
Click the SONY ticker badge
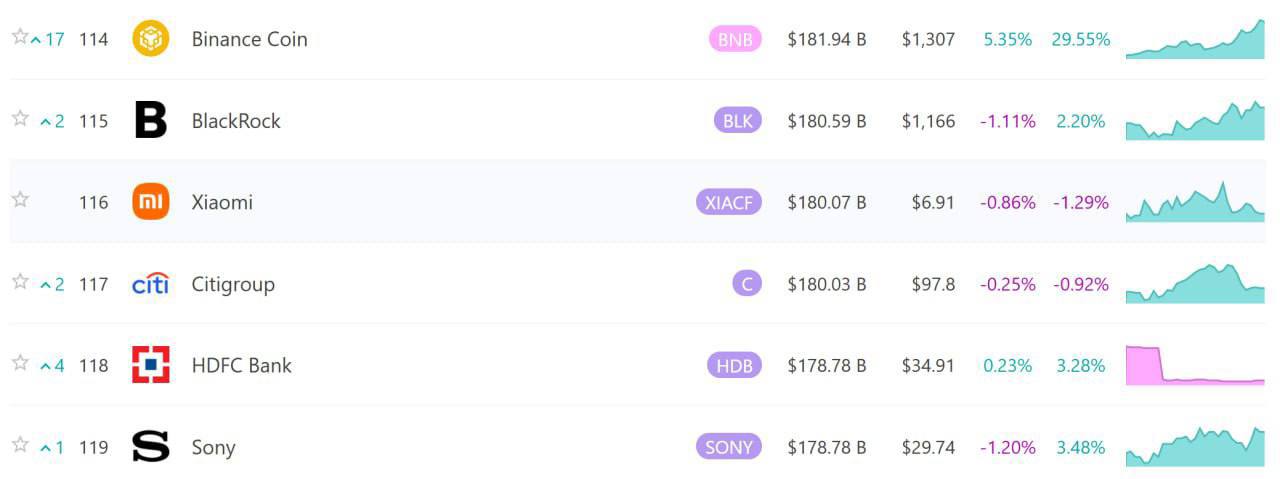[728, 447]
